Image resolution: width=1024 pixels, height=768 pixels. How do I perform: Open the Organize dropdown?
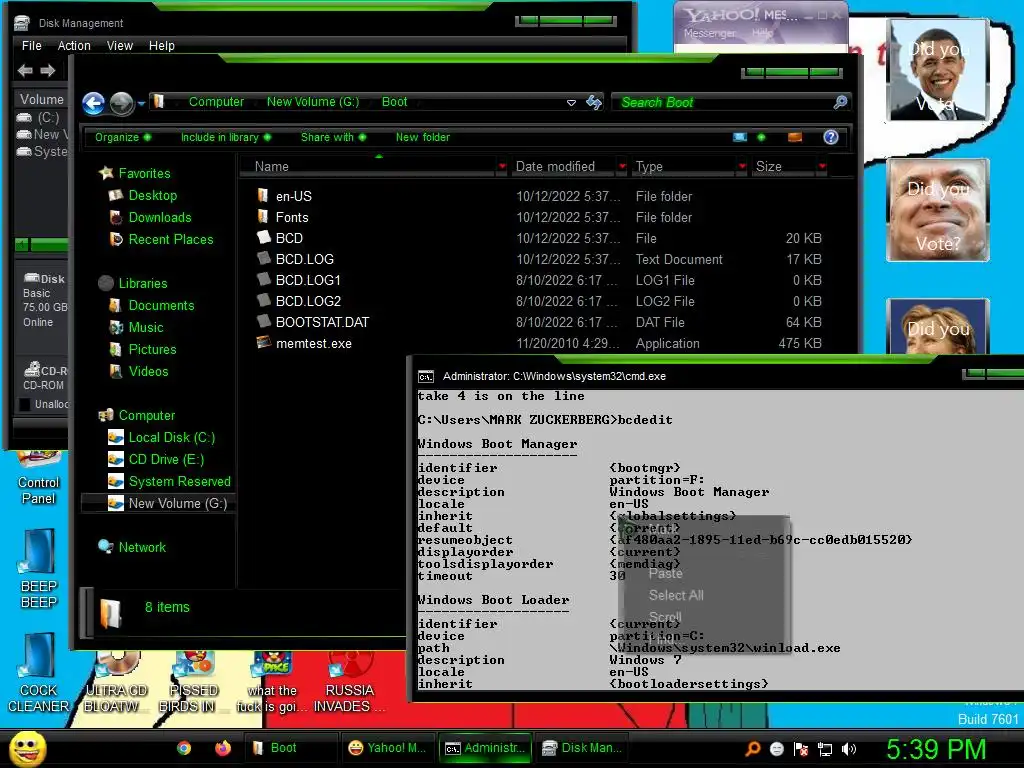123,137
